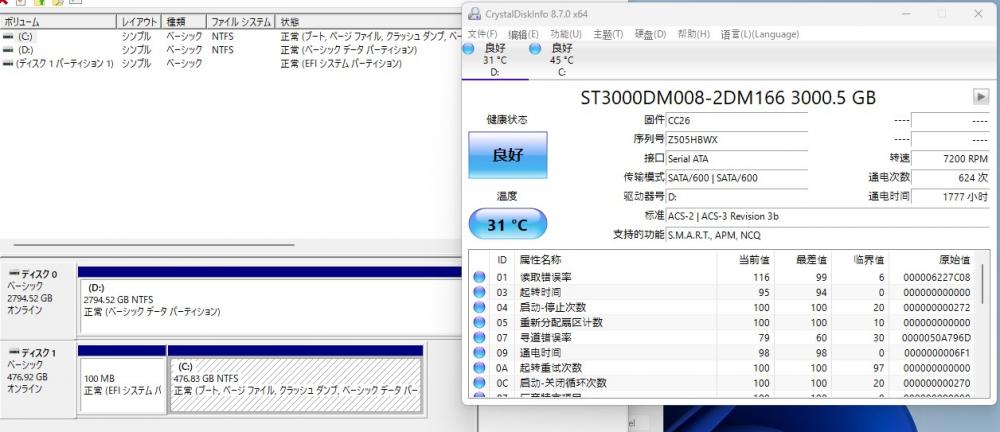Click the next disk arrow button
This screenshot has width=1000, height=432.
[981, 96]
